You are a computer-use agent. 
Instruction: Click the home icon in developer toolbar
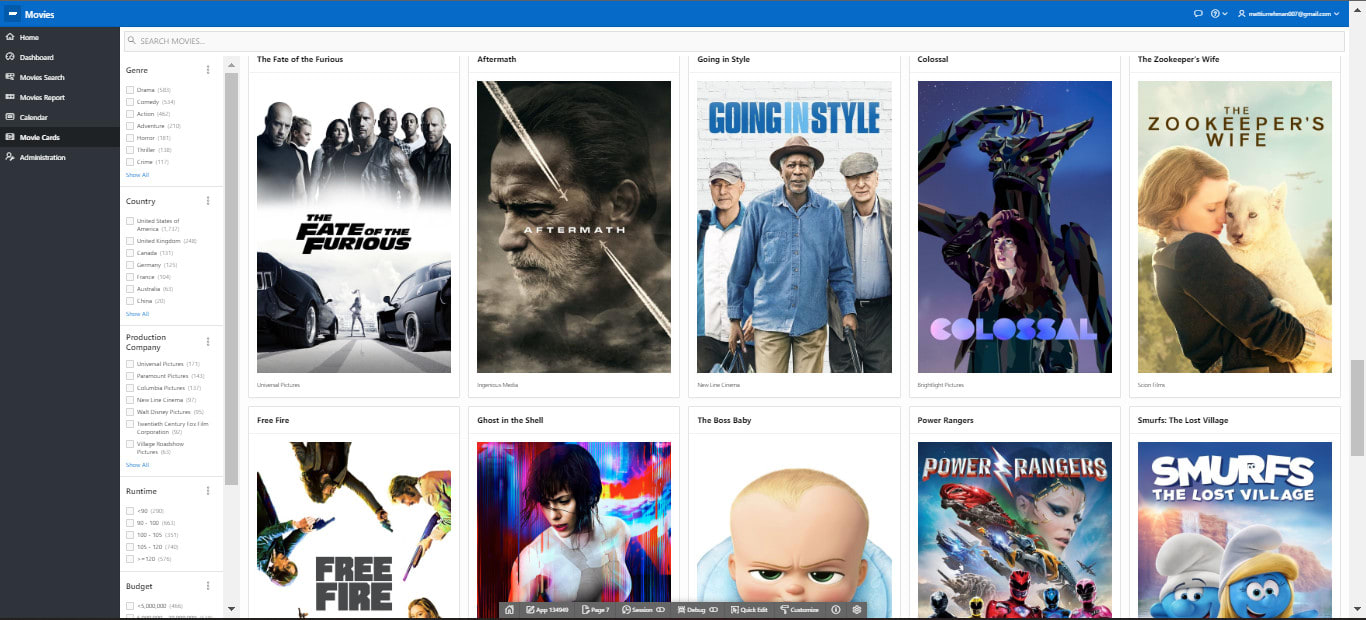[509, 610]
